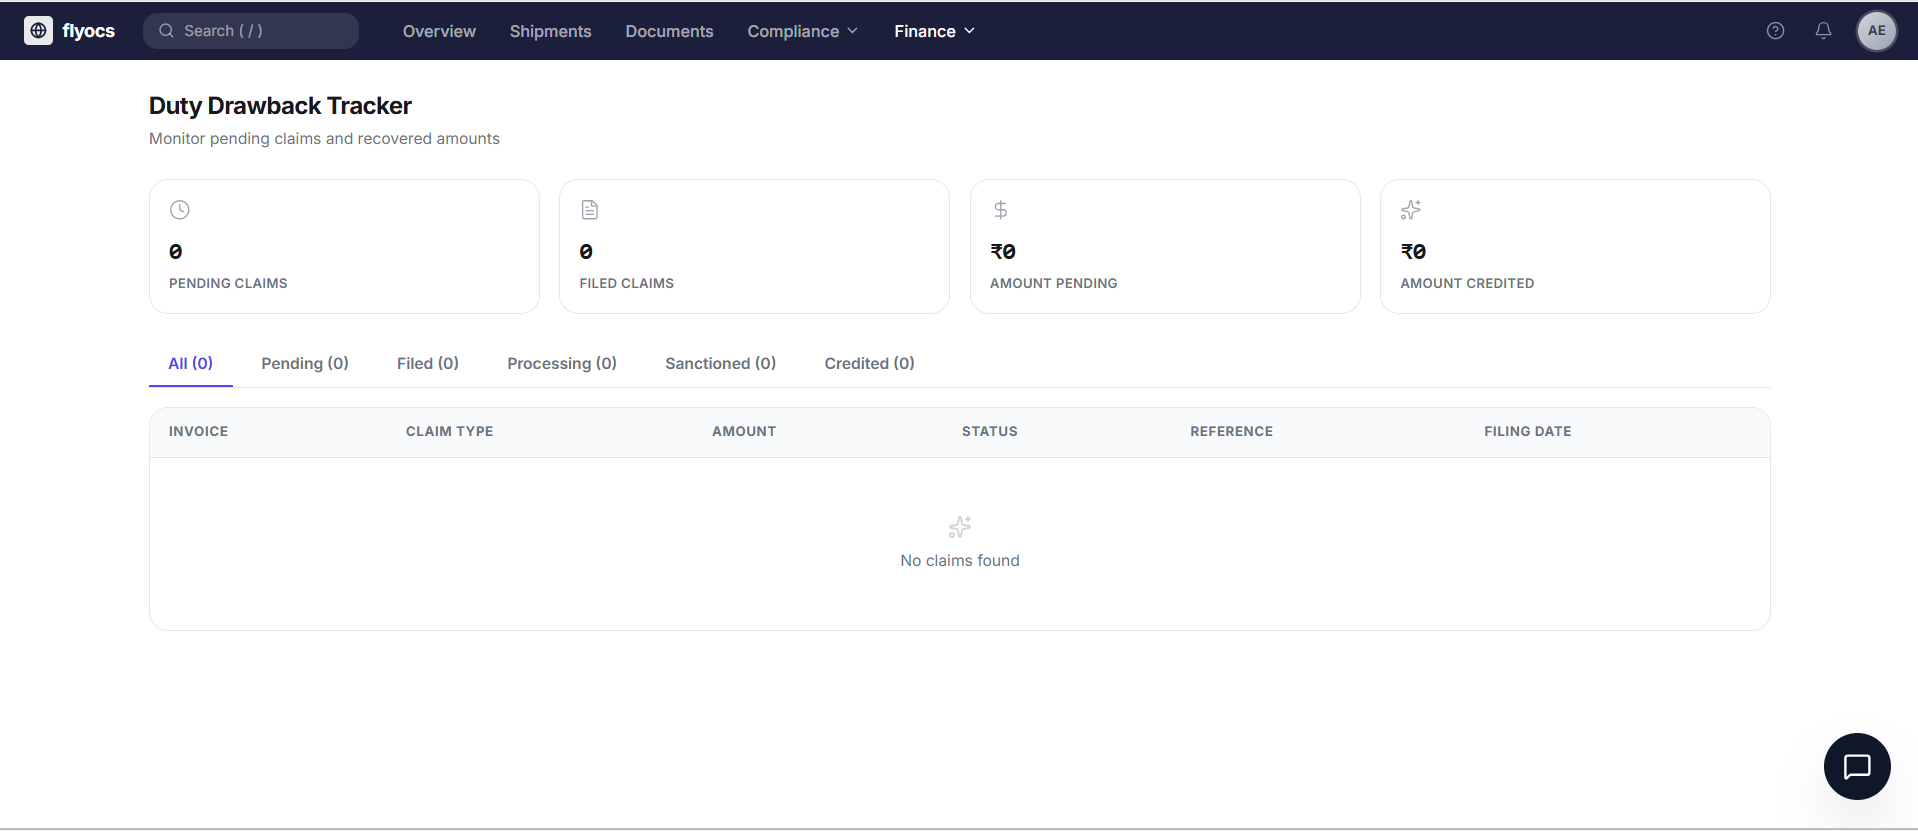Navigate to Documents
The width and height of the screenshot is (1918, 831).
(669, 31)
